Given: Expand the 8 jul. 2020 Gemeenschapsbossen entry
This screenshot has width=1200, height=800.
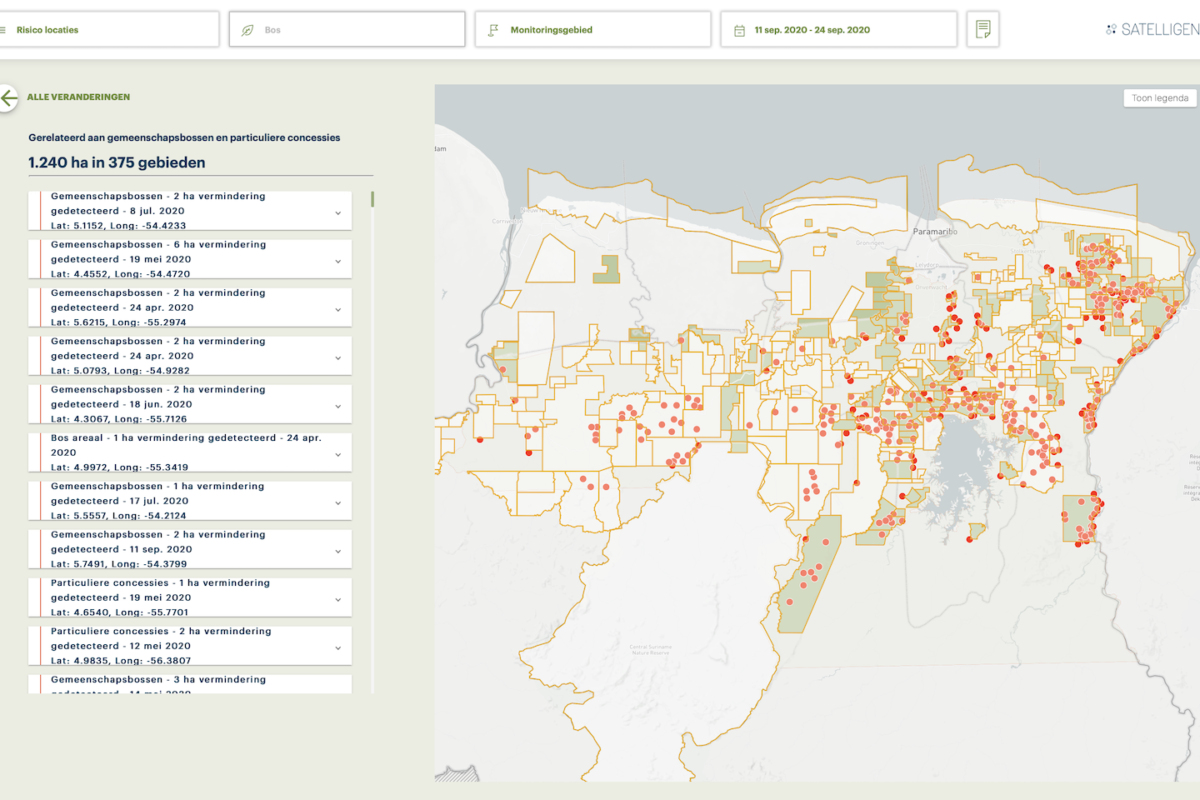Looking at the screenshot, I should click(338, 212).
